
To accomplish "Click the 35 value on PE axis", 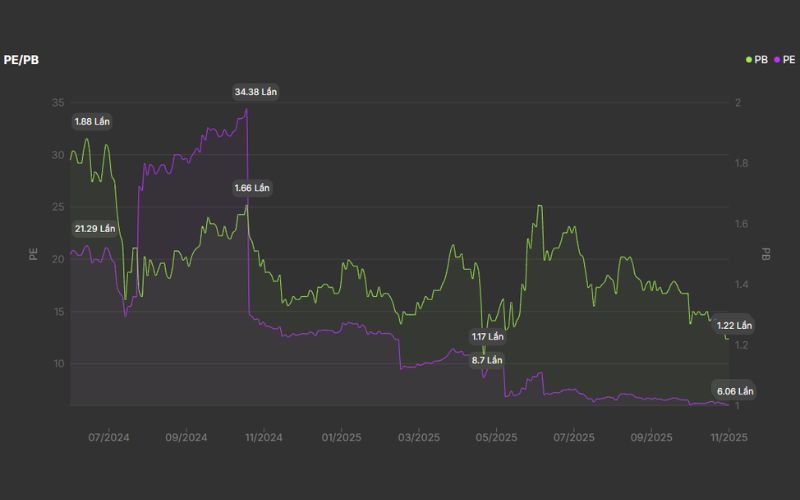I will [x=58, y=103].
